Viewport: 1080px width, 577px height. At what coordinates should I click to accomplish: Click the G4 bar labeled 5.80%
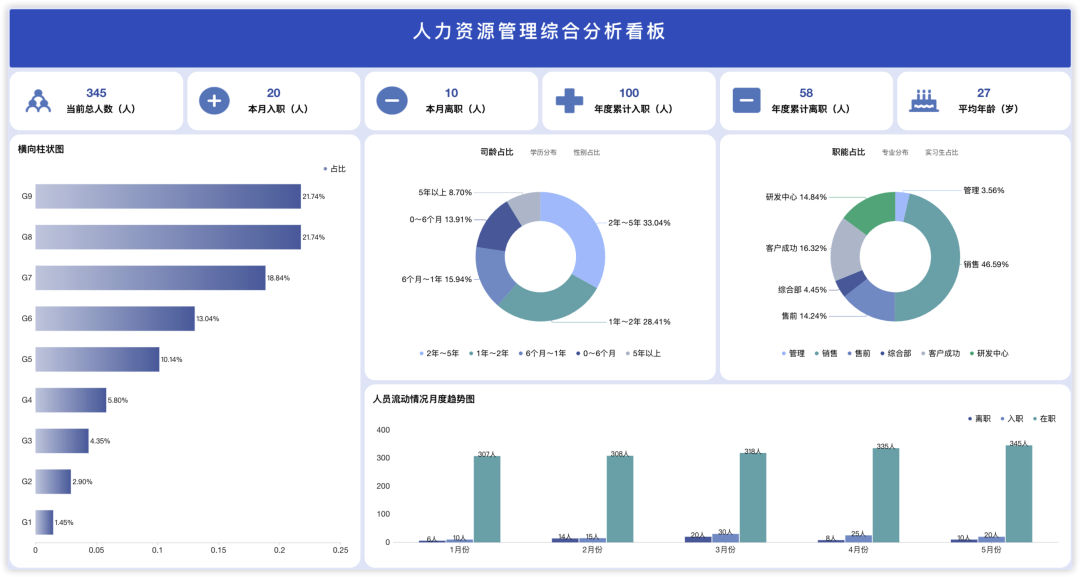pyautogui.click(x=71, y=400)
